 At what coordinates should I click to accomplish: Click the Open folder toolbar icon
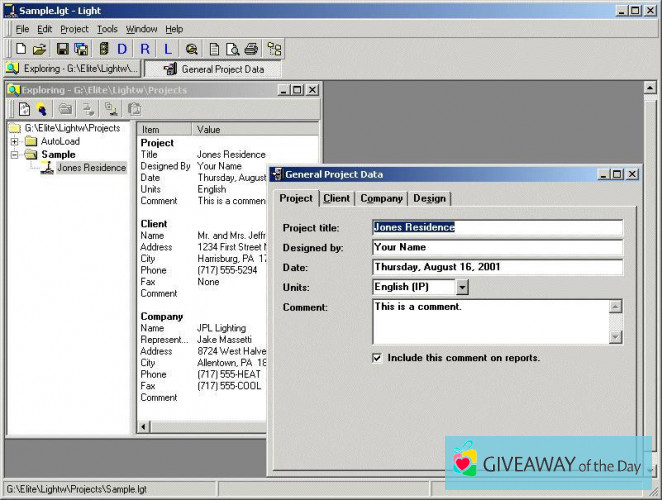[39, 49]
